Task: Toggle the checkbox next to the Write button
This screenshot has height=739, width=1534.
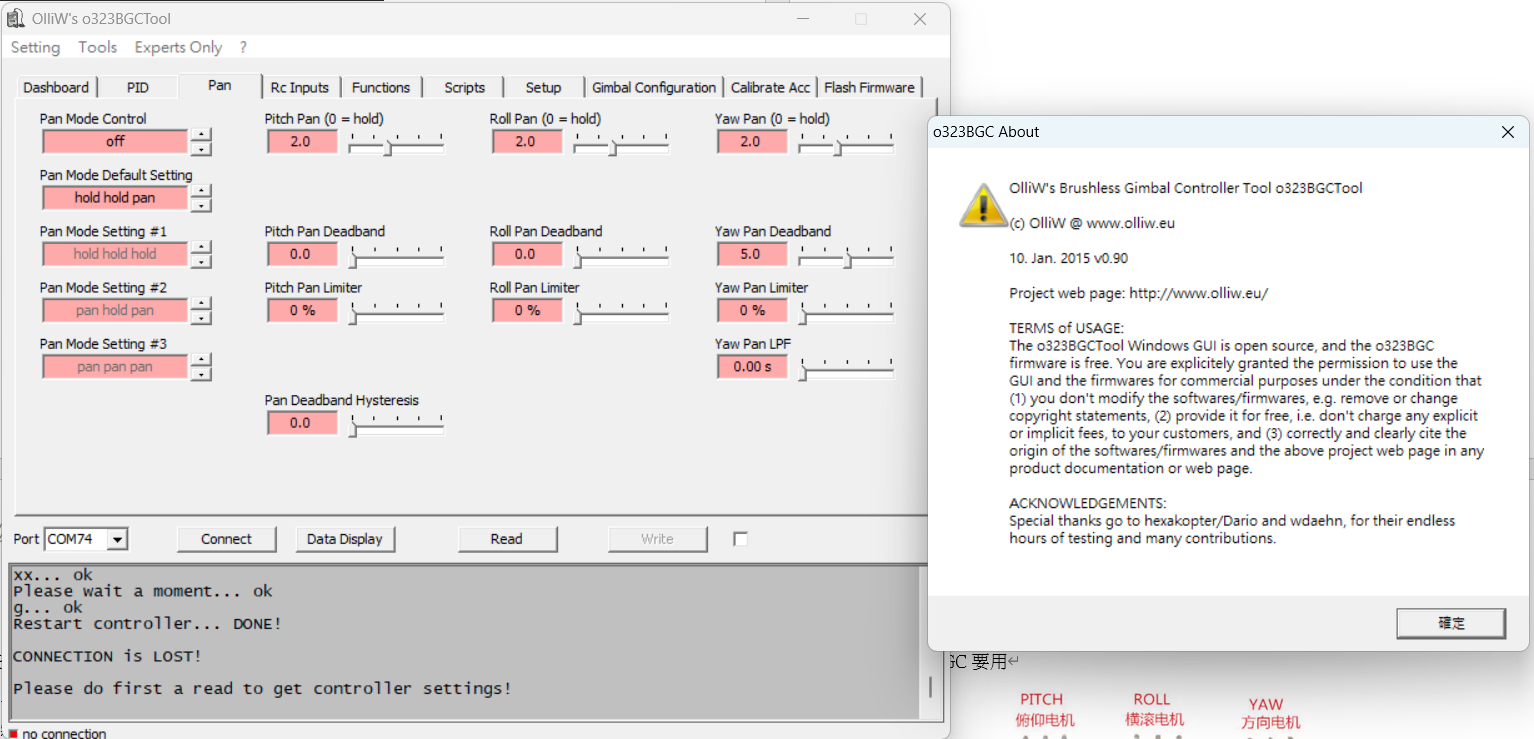Action: [x=740, y=539]
